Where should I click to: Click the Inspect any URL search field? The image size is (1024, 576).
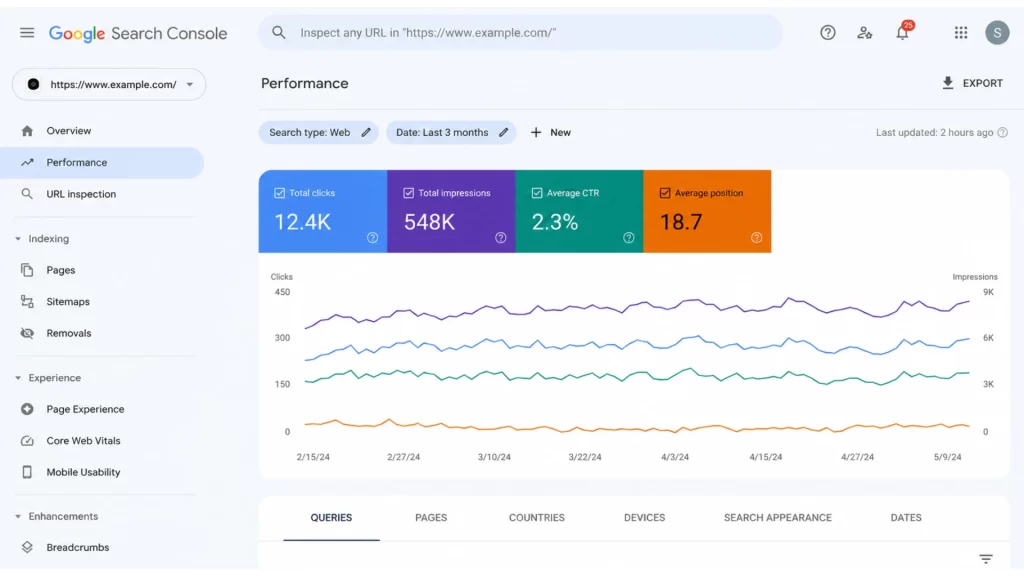pyautogui.click(x=520, y=33)
